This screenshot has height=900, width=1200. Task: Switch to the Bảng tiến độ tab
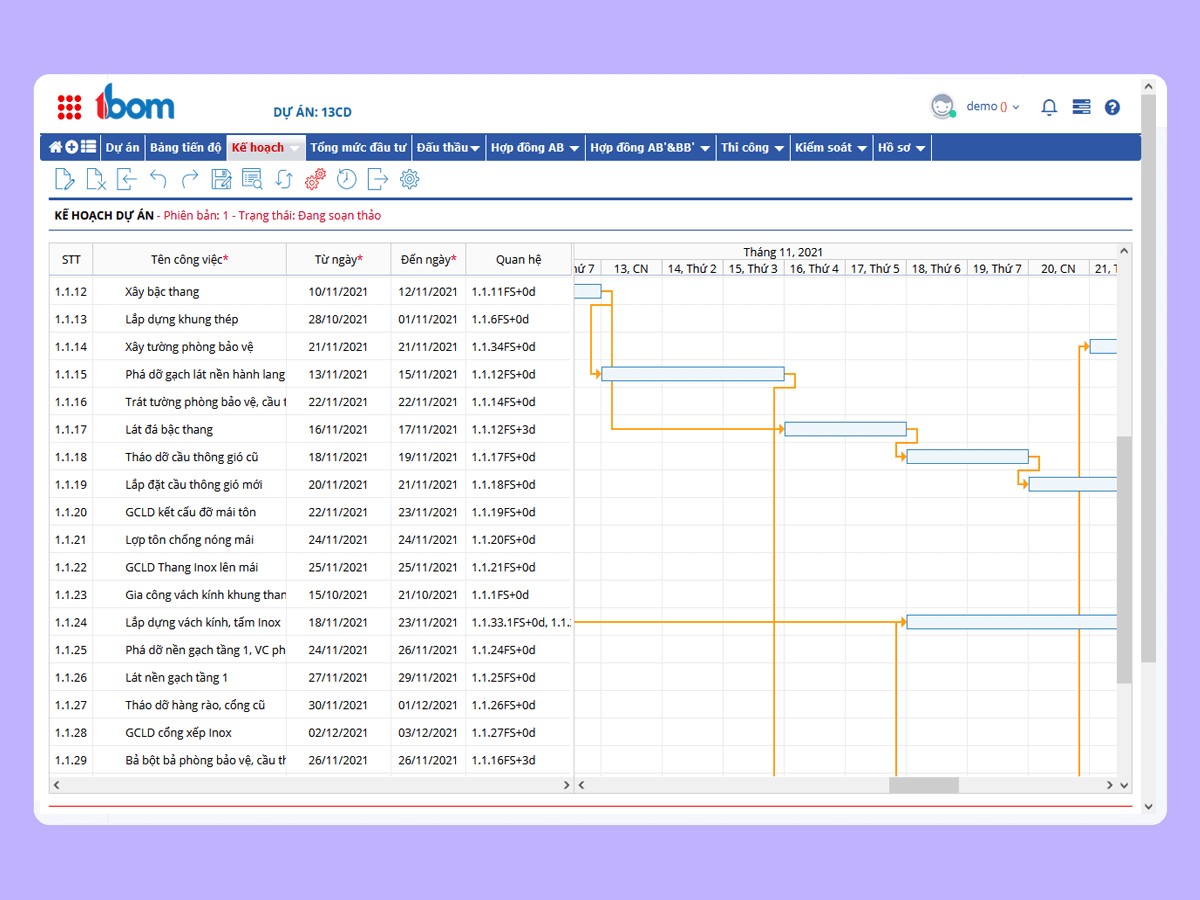click(185, 147)
